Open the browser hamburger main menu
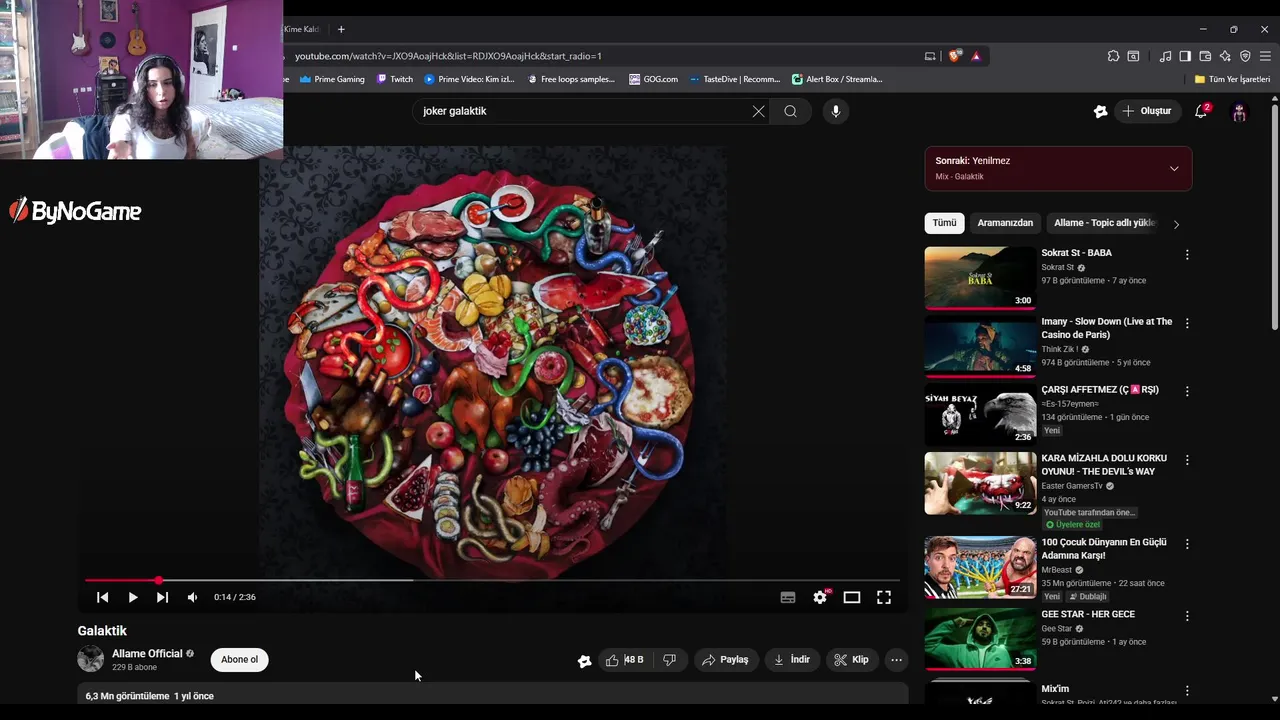Viewport: 1280px width, 720px height. click(x=1266, y=56)
